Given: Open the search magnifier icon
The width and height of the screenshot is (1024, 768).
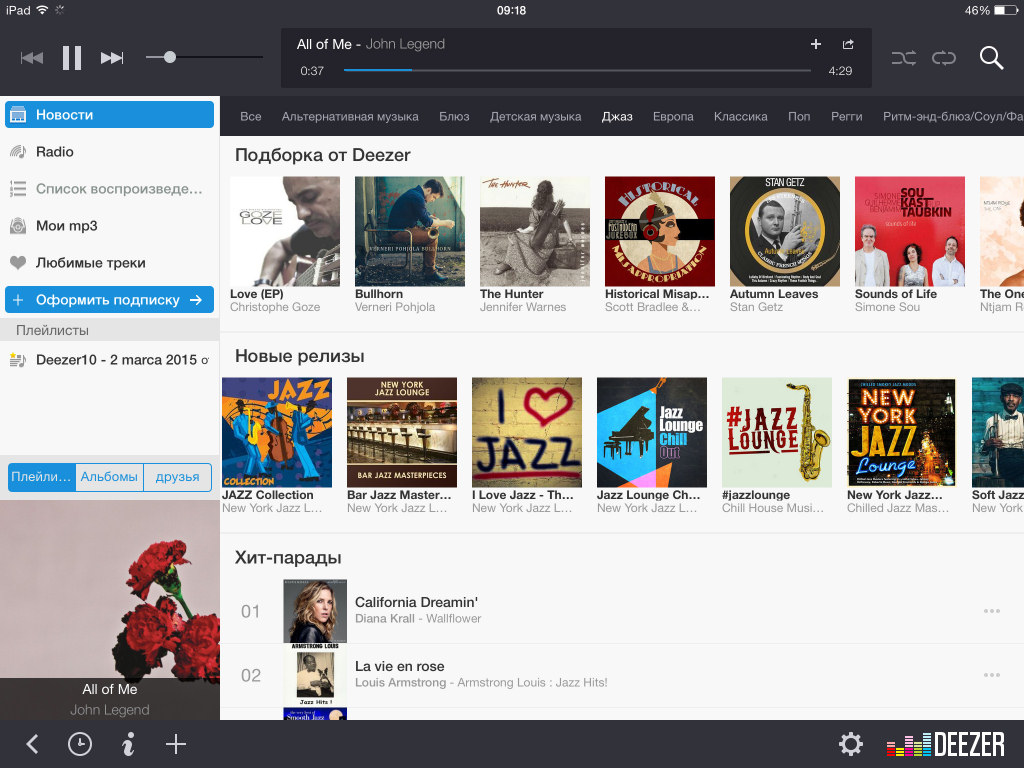Looking at the screenshot, I should click(991, 58).
